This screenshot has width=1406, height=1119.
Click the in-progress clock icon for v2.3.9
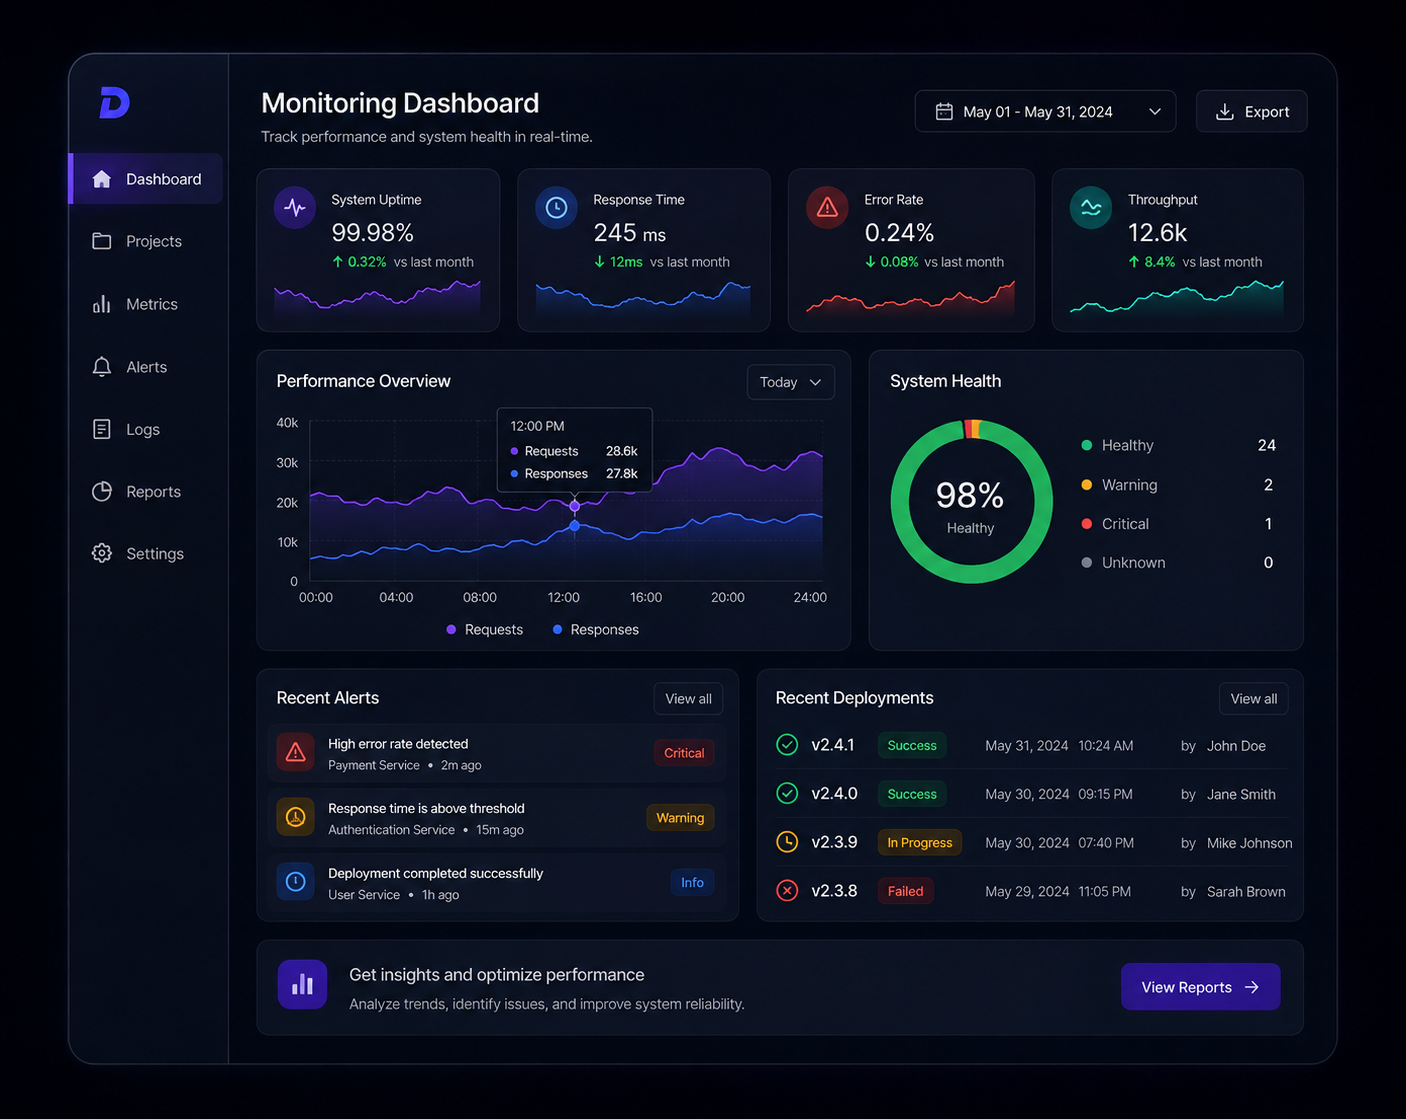[787, 842]
